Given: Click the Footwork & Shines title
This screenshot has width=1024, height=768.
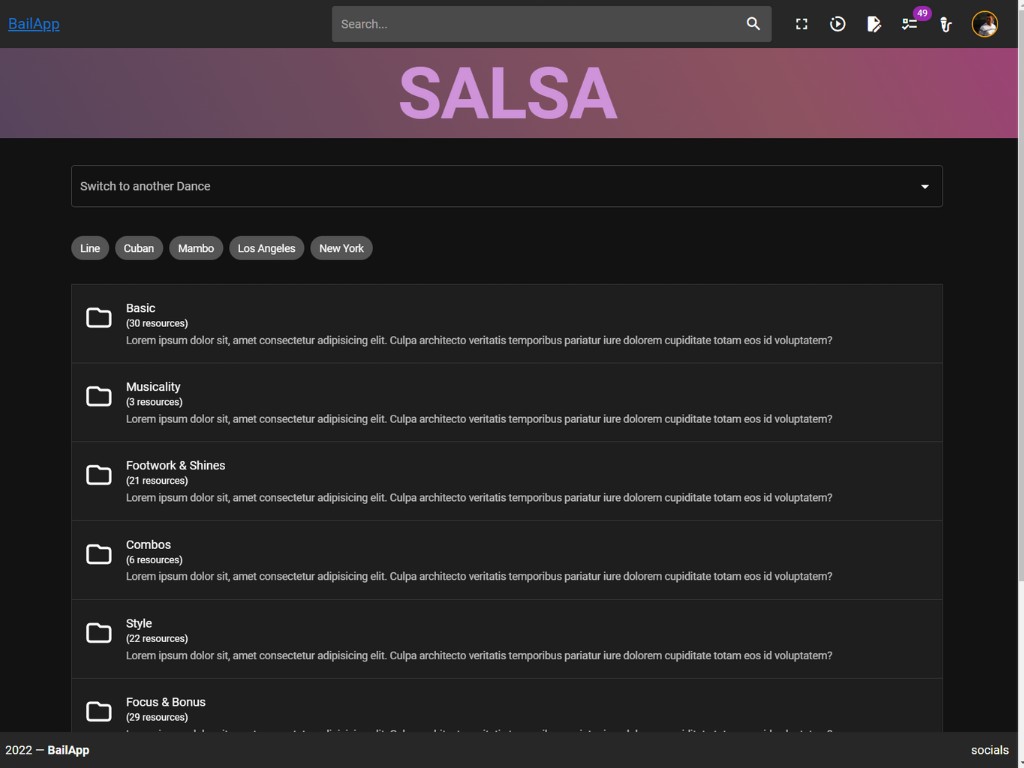Looking at the screenshot, I should 176,466.
